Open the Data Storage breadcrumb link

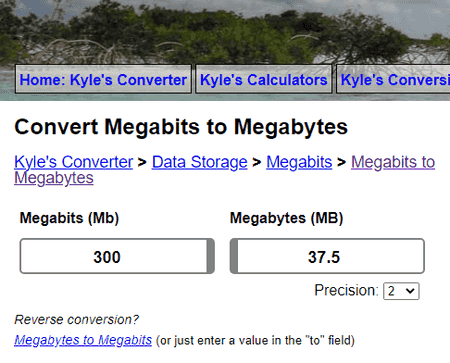click(200, 162)
